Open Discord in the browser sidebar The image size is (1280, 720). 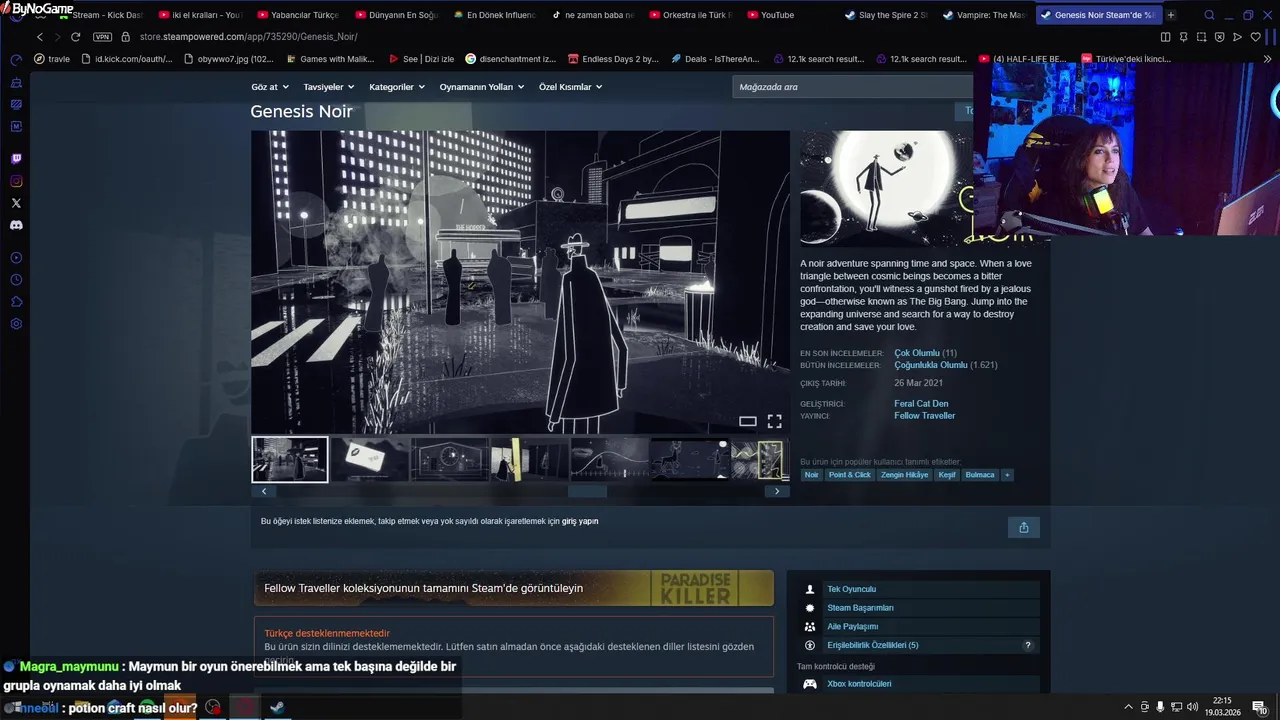[16, 225]
